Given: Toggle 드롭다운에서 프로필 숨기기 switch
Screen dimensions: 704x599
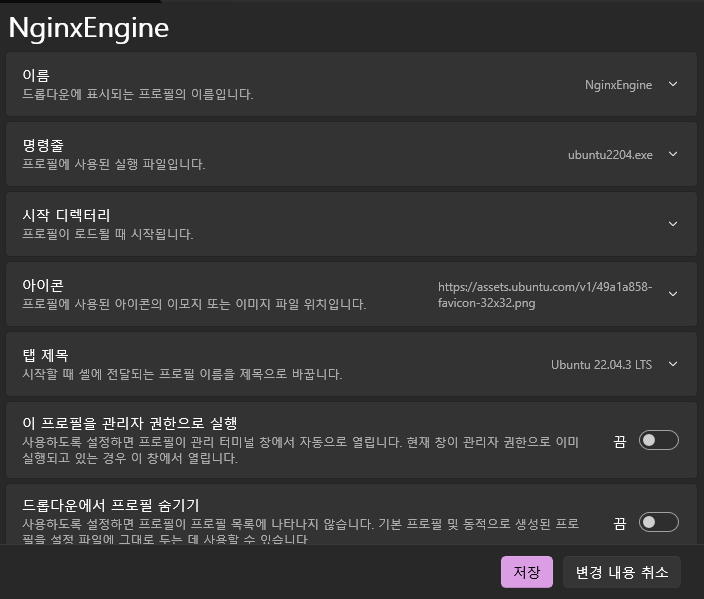Looking at the screenshot, I should coord(659,522).
